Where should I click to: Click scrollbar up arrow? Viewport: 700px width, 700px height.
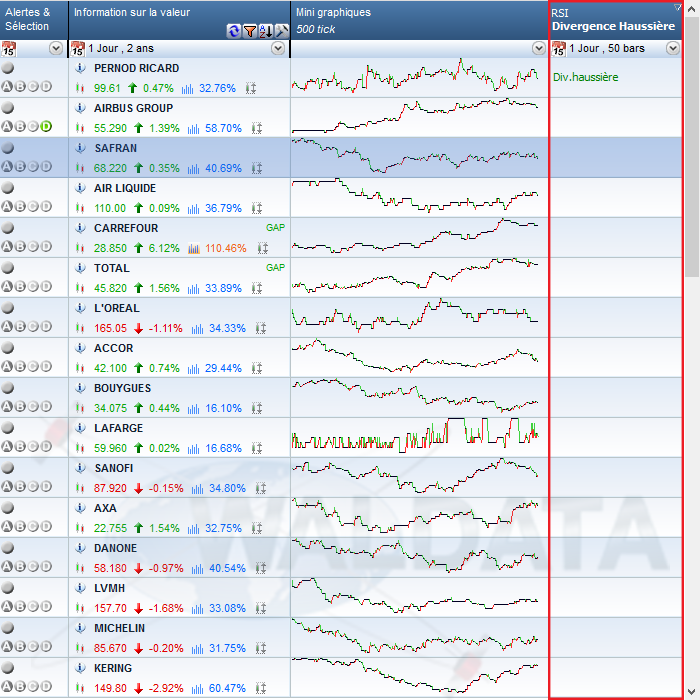click(692, 9)
